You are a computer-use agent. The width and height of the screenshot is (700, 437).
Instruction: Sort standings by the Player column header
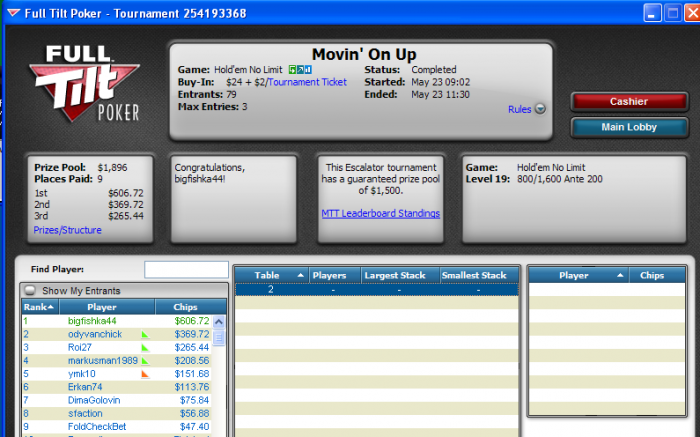coord(107,307)
